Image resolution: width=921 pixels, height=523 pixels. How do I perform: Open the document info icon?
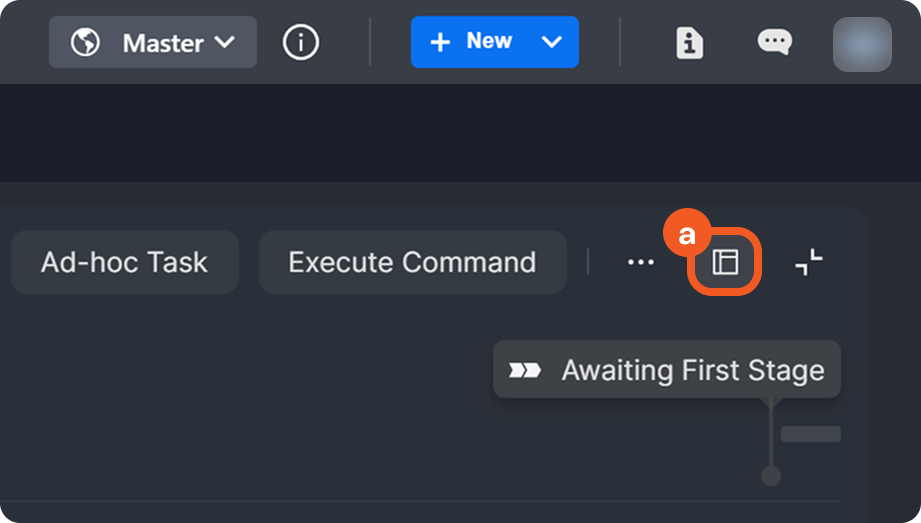point(690,43)
